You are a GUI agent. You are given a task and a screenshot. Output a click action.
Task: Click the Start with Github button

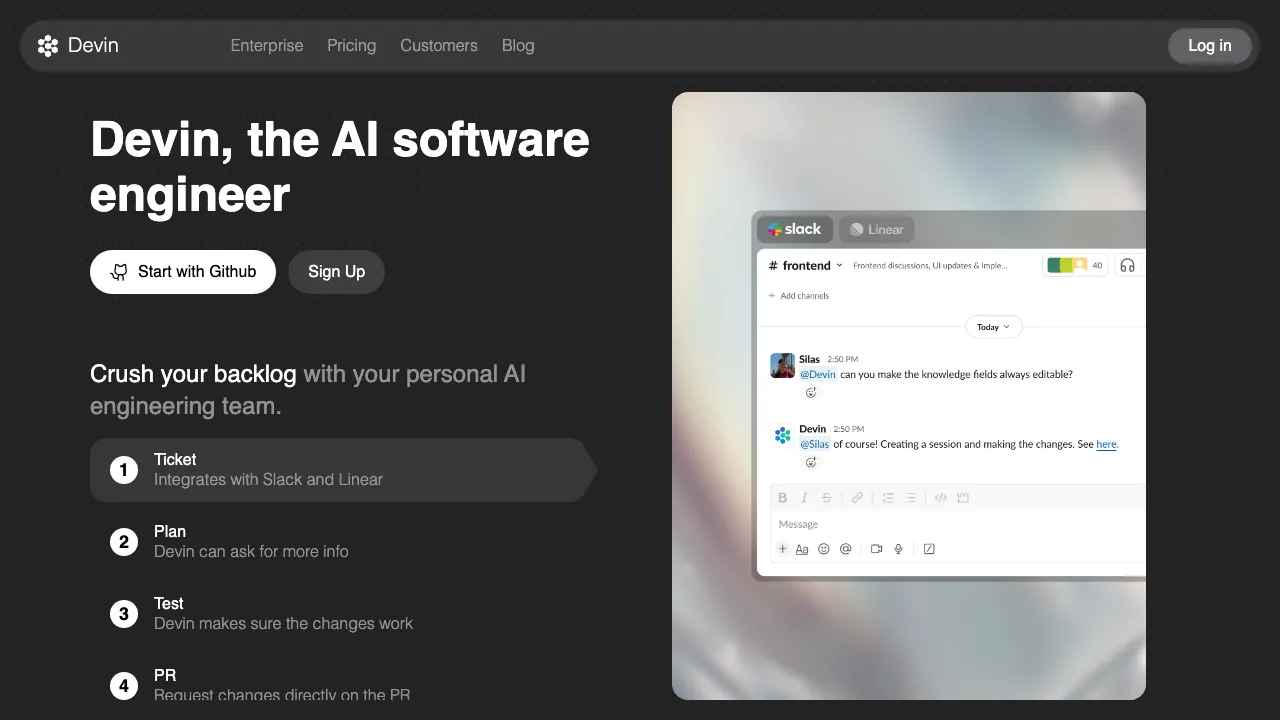click(183, 272)
